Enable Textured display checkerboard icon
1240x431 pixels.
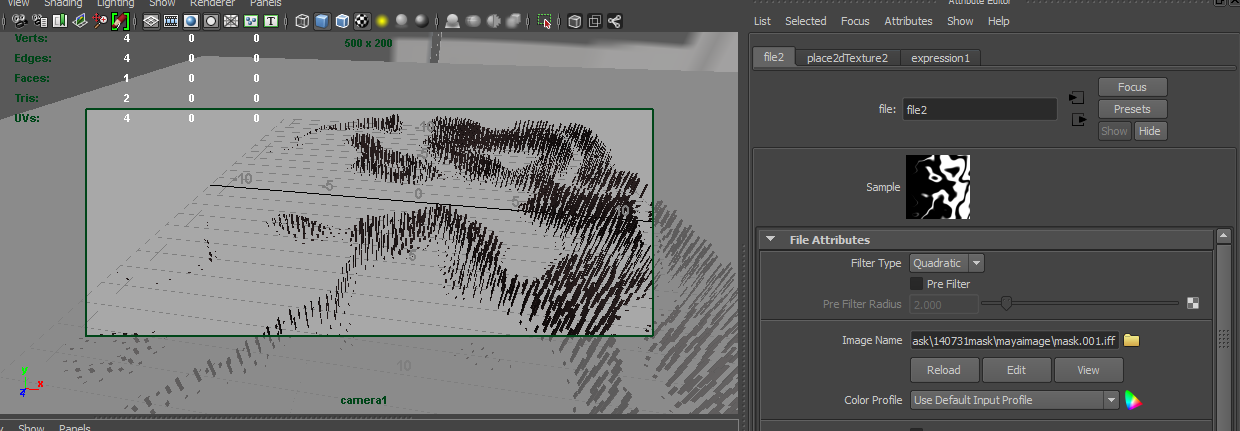point(362,20)
